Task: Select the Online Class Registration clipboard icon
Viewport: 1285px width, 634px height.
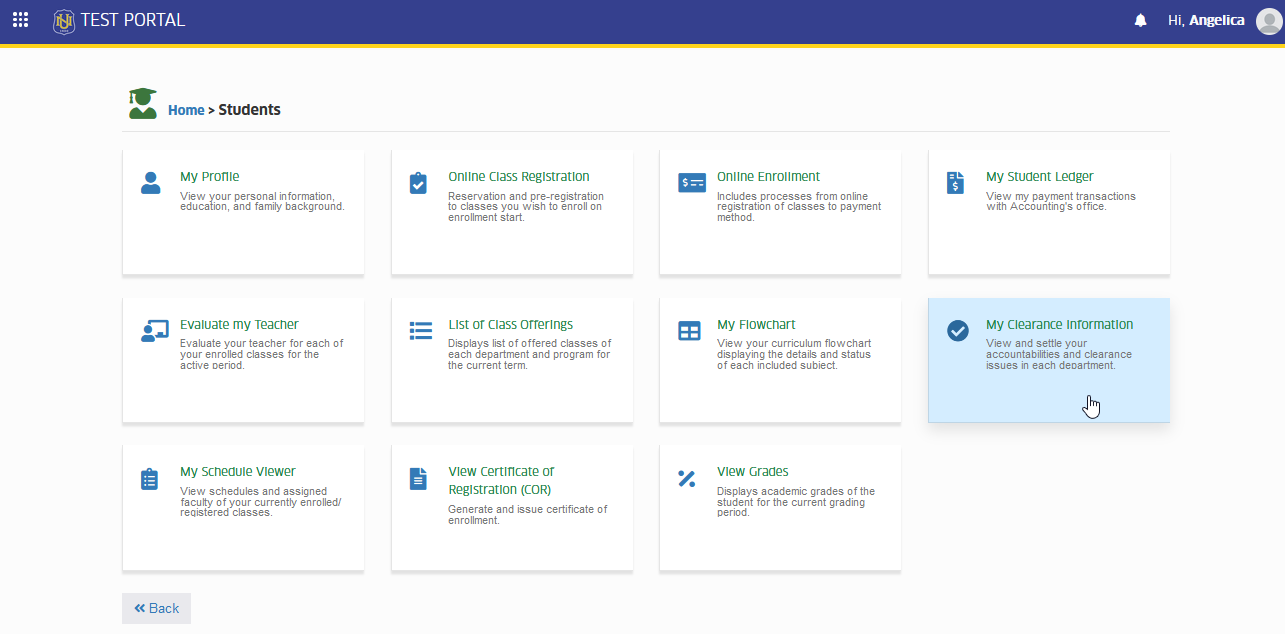Action: [x=419, y=183]
